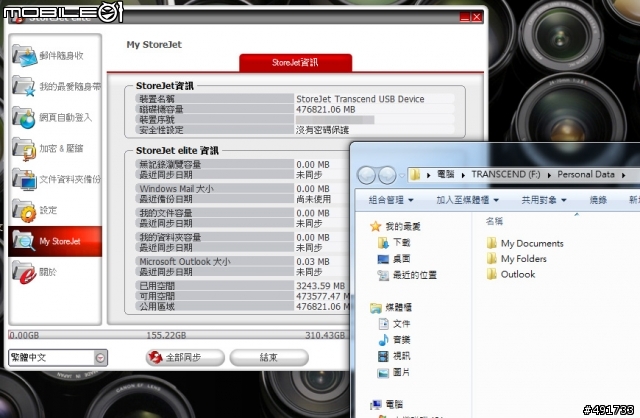Expand the arrow after Personal Data breadcrumb

click(x=624, y=175)
